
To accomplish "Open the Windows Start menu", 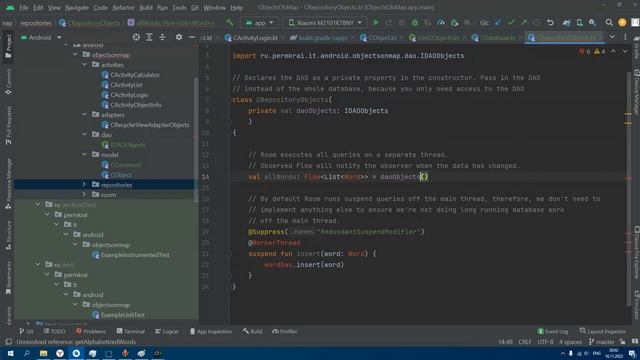I will coord(10,353).
